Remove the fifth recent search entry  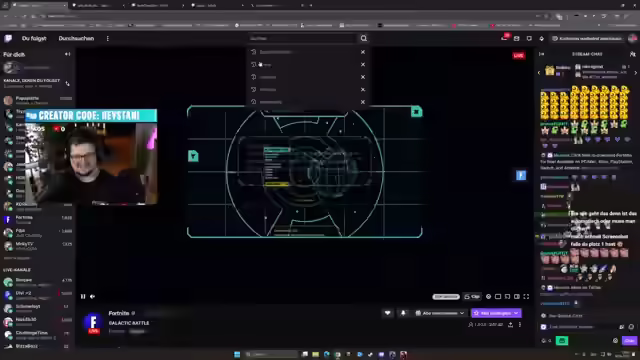tap(362, 102)
